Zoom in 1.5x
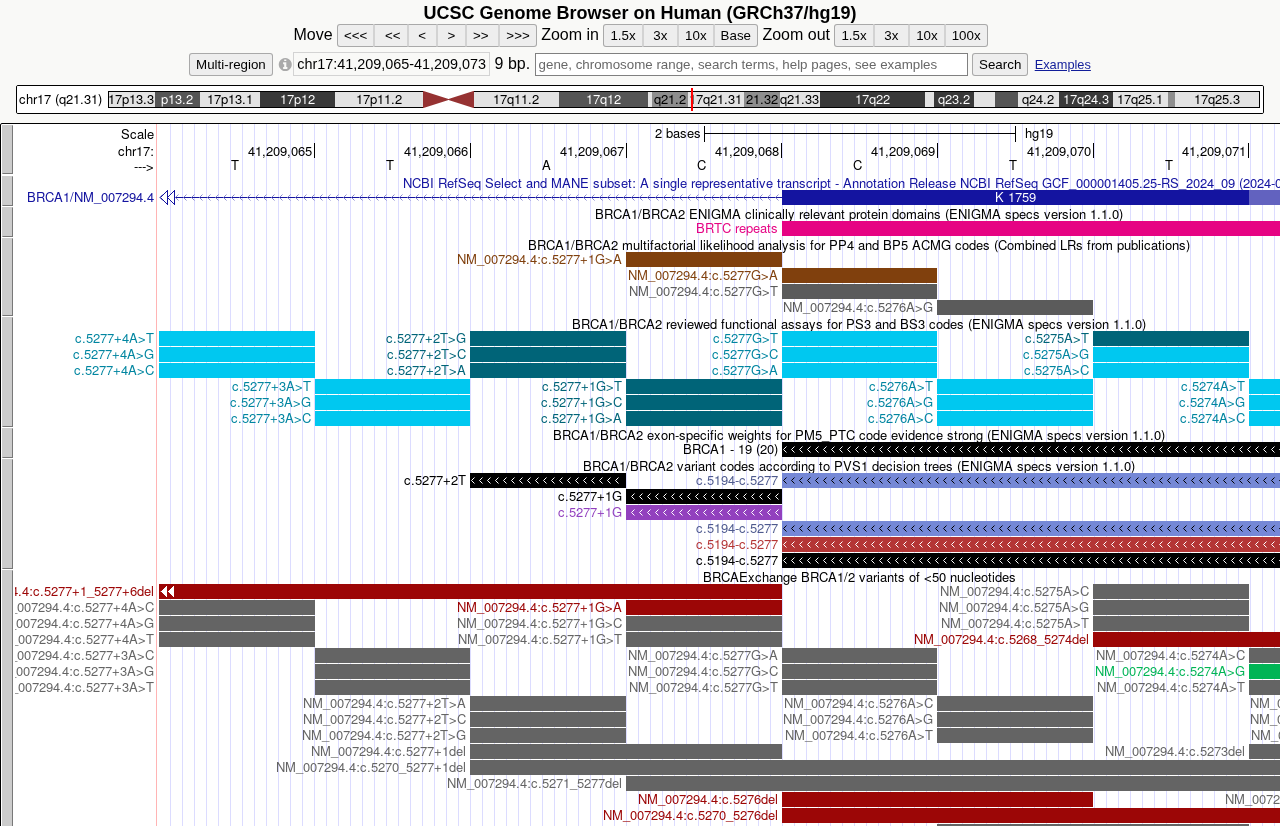The width and height of the screenshot is (1280, 826). pos(623,36)
